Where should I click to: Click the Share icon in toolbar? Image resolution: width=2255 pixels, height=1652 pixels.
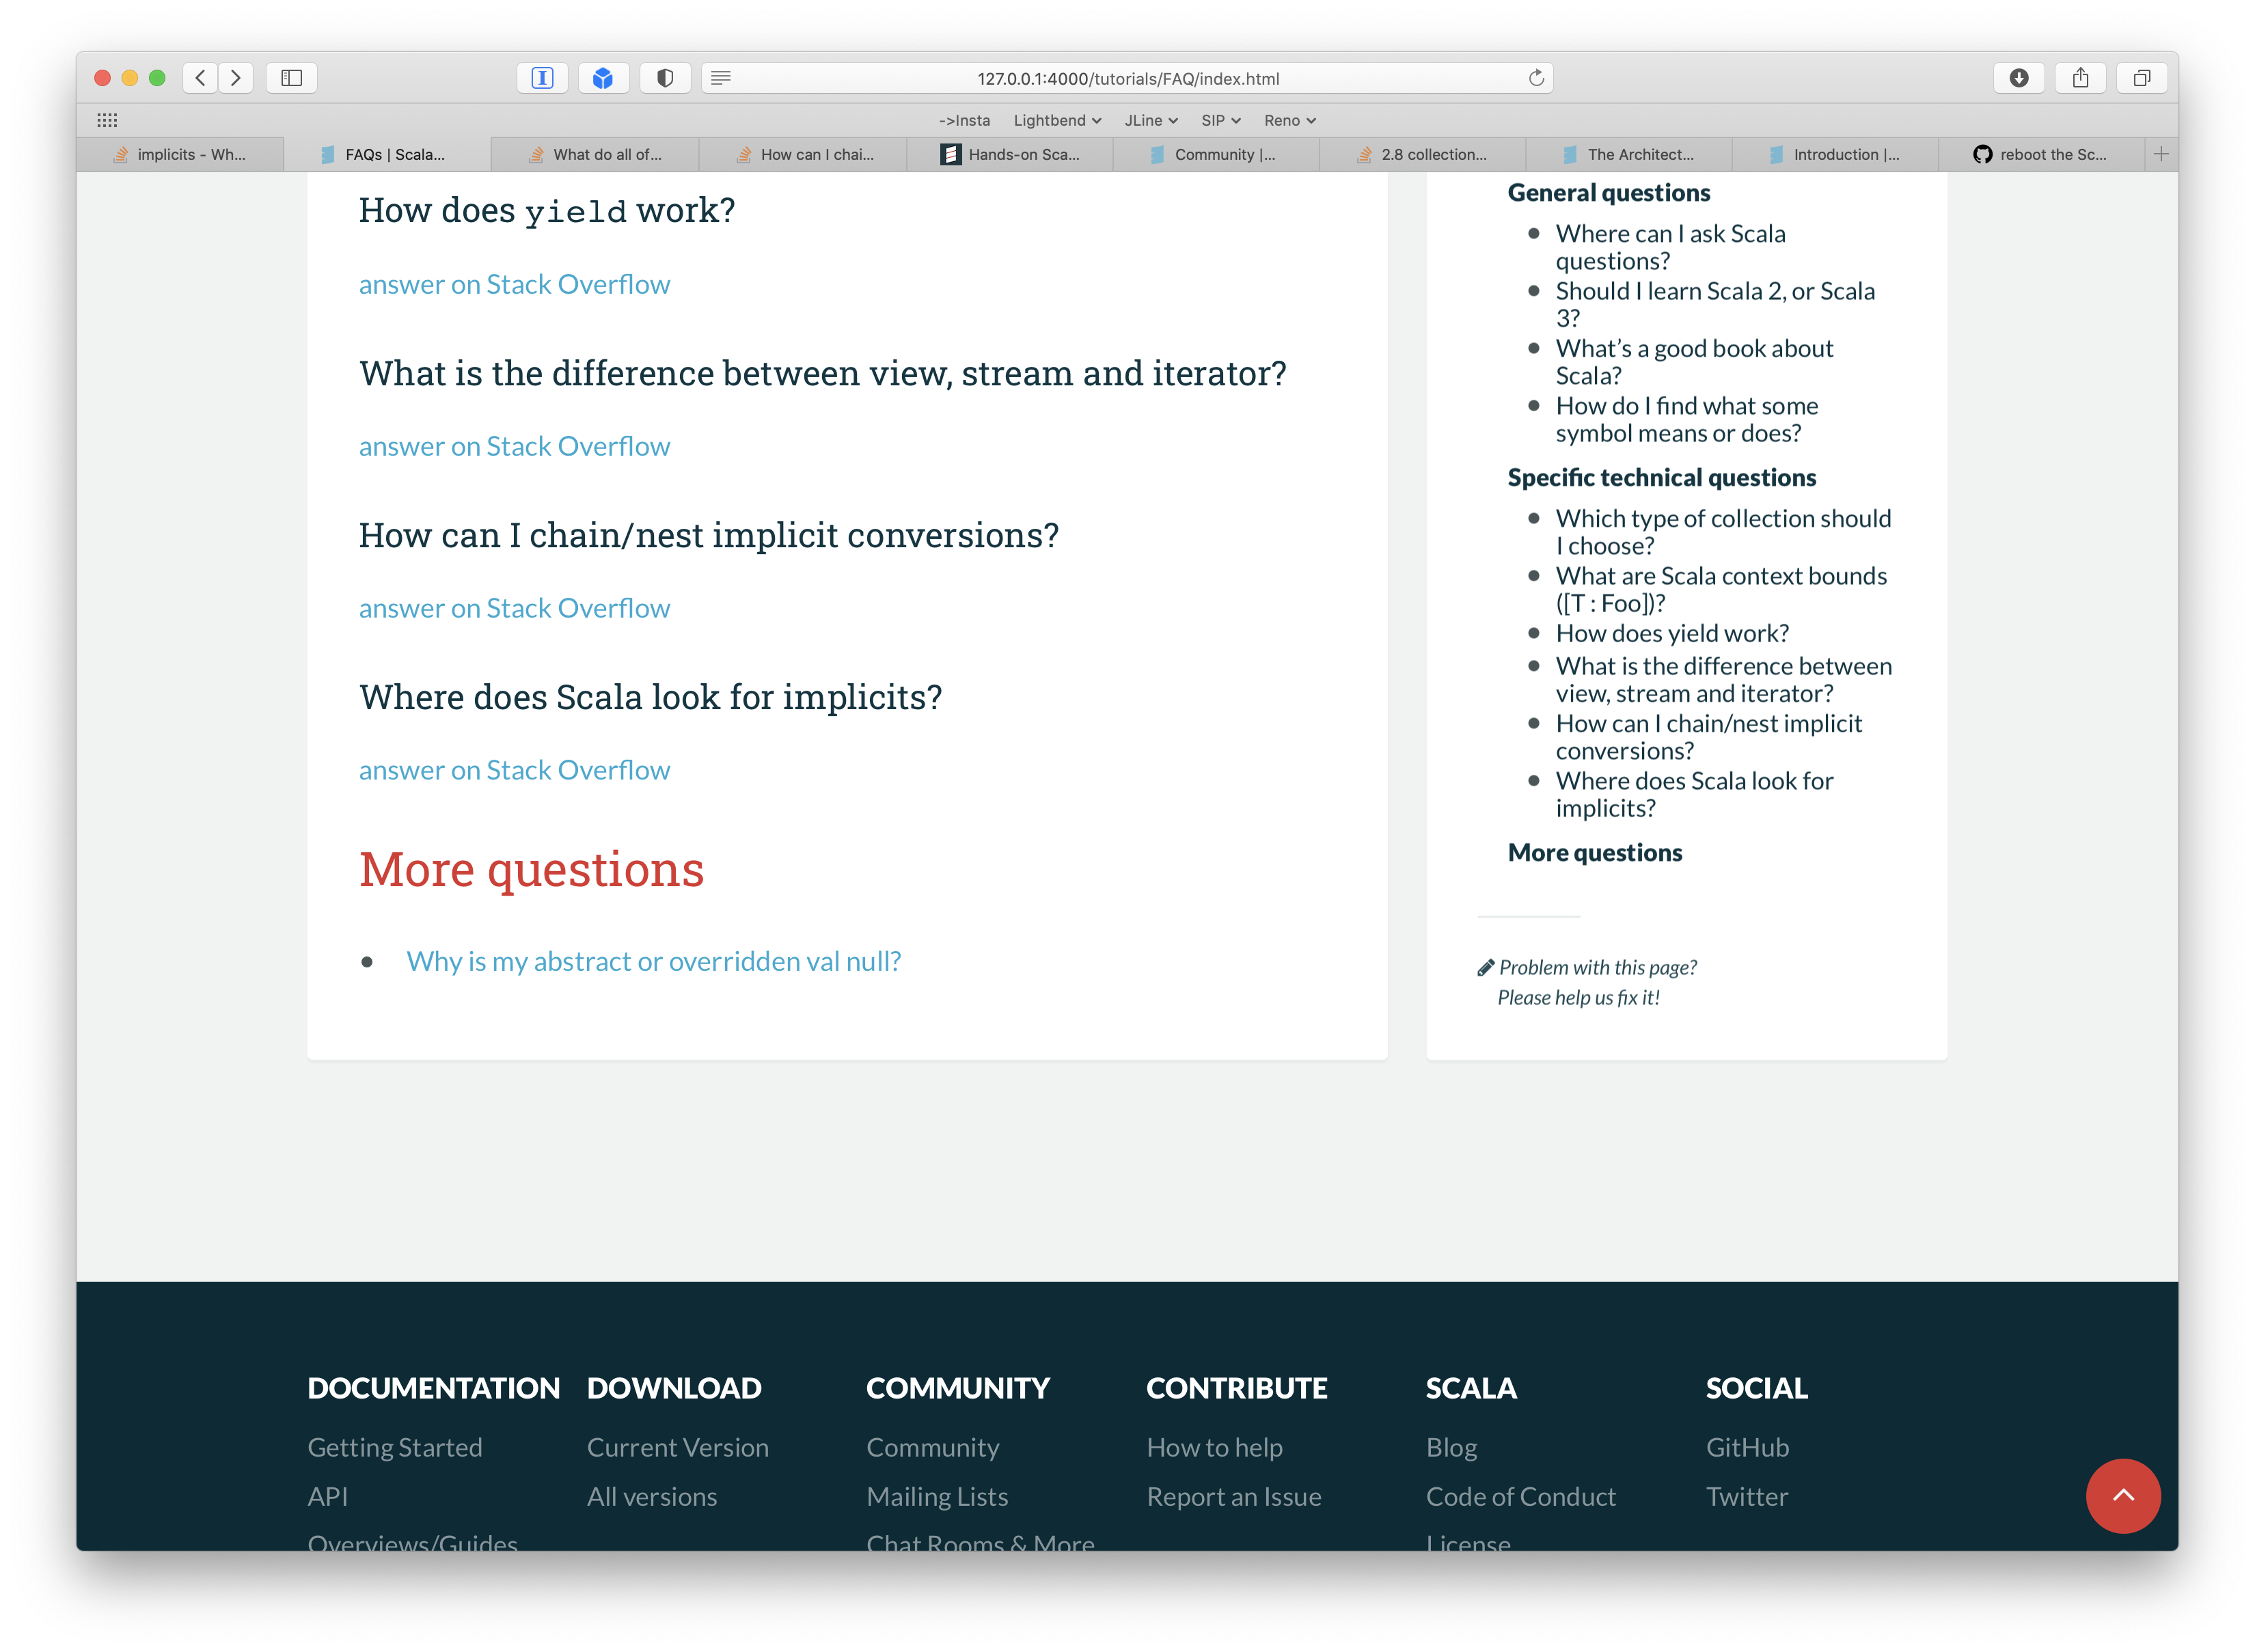[x=2081, y=78]
